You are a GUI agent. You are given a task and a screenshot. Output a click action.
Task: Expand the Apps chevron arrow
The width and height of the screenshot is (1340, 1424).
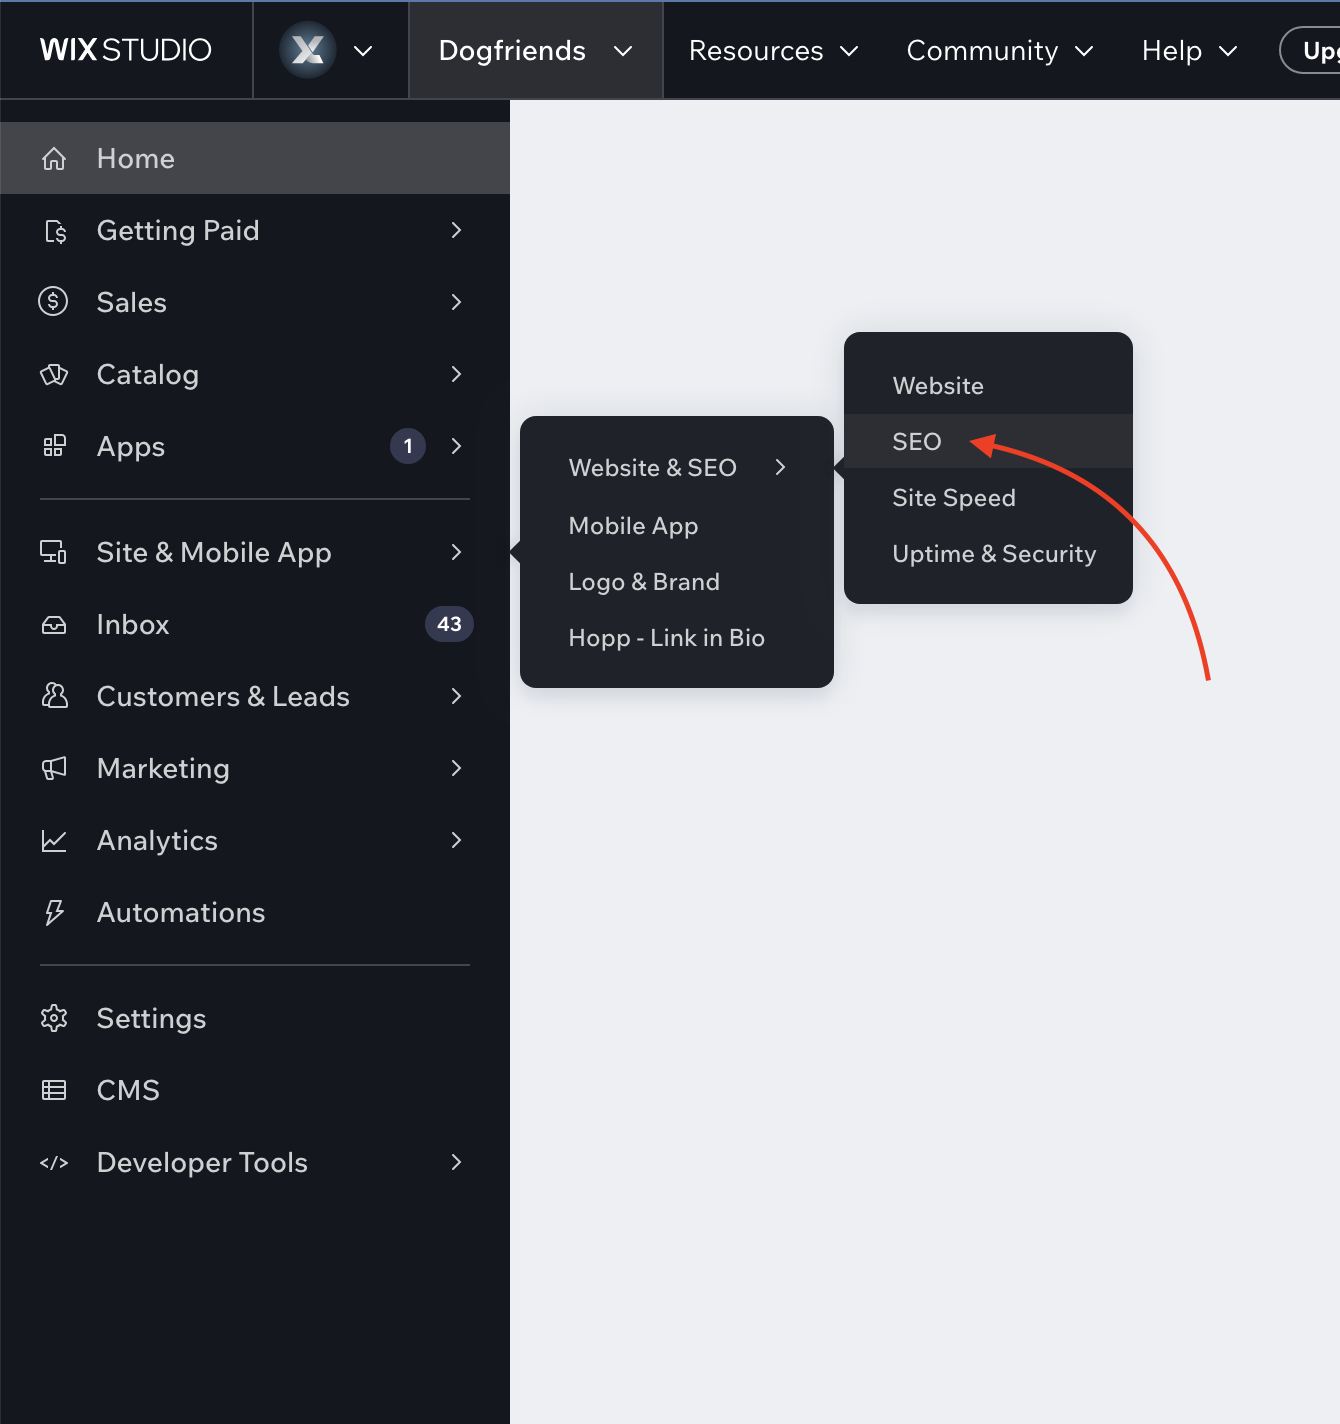click(456, 446)
